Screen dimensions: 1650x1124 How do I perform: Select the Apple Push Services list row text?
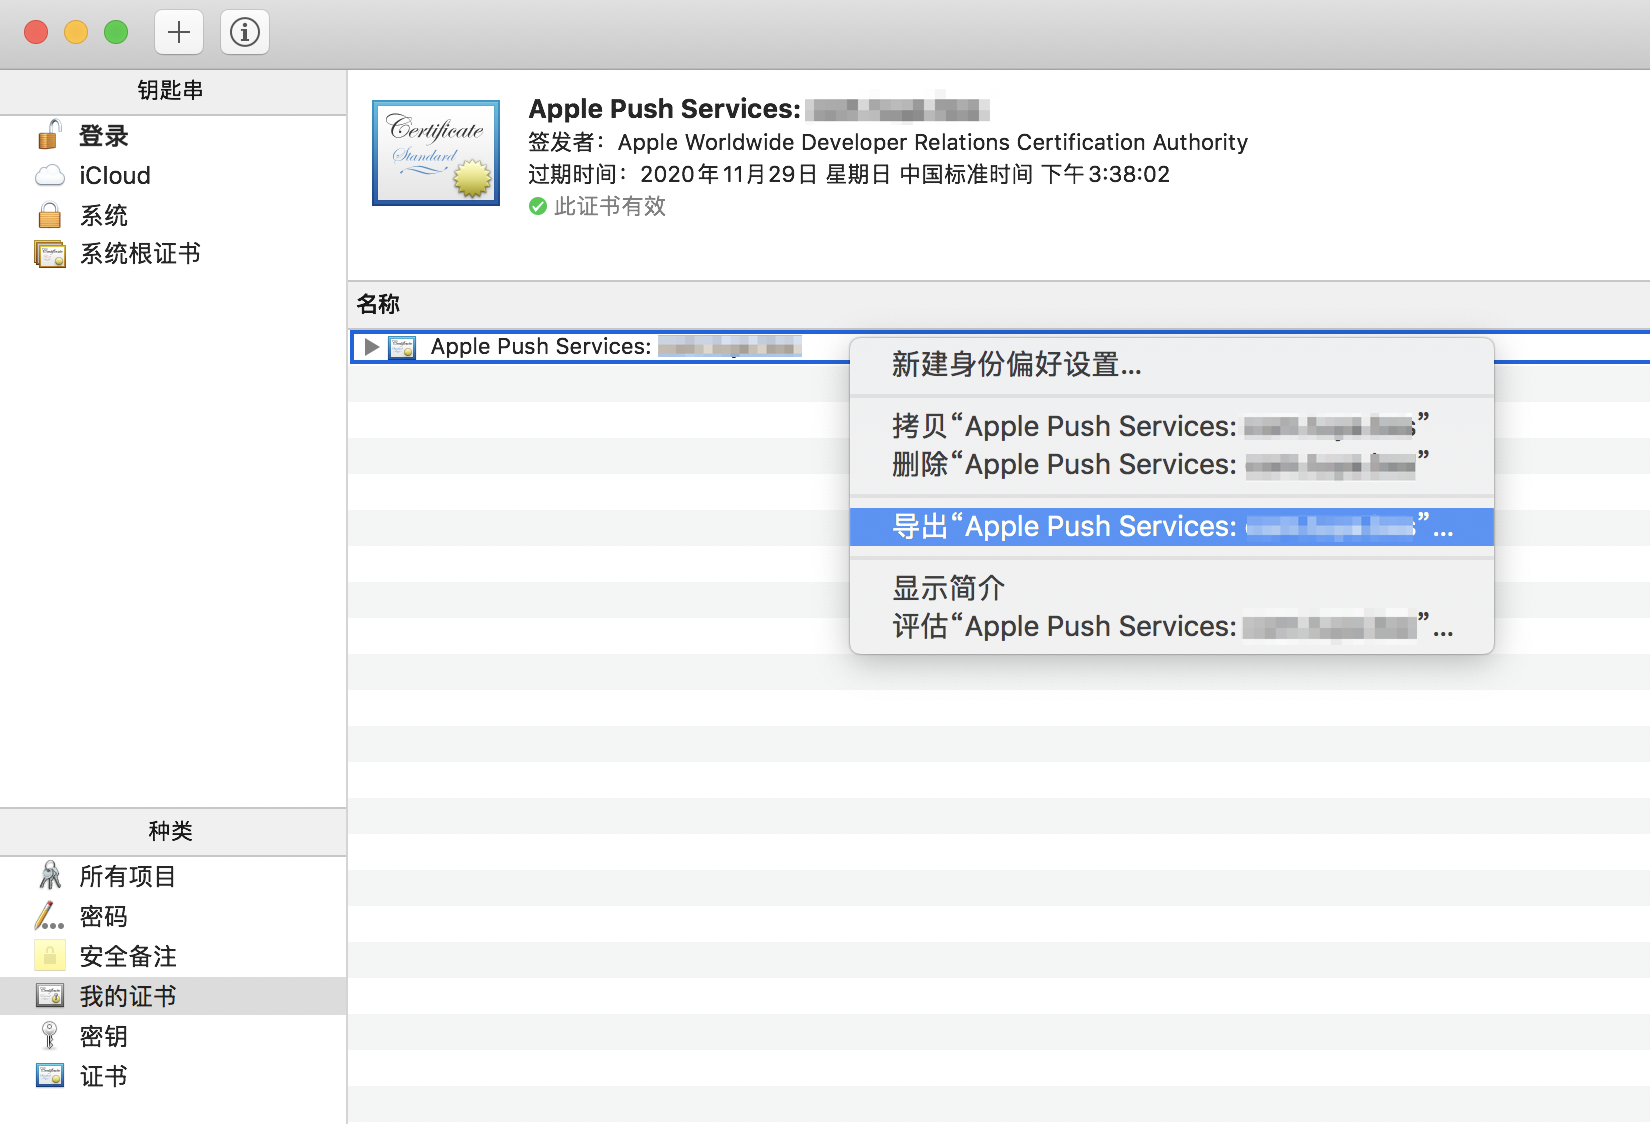616,347
